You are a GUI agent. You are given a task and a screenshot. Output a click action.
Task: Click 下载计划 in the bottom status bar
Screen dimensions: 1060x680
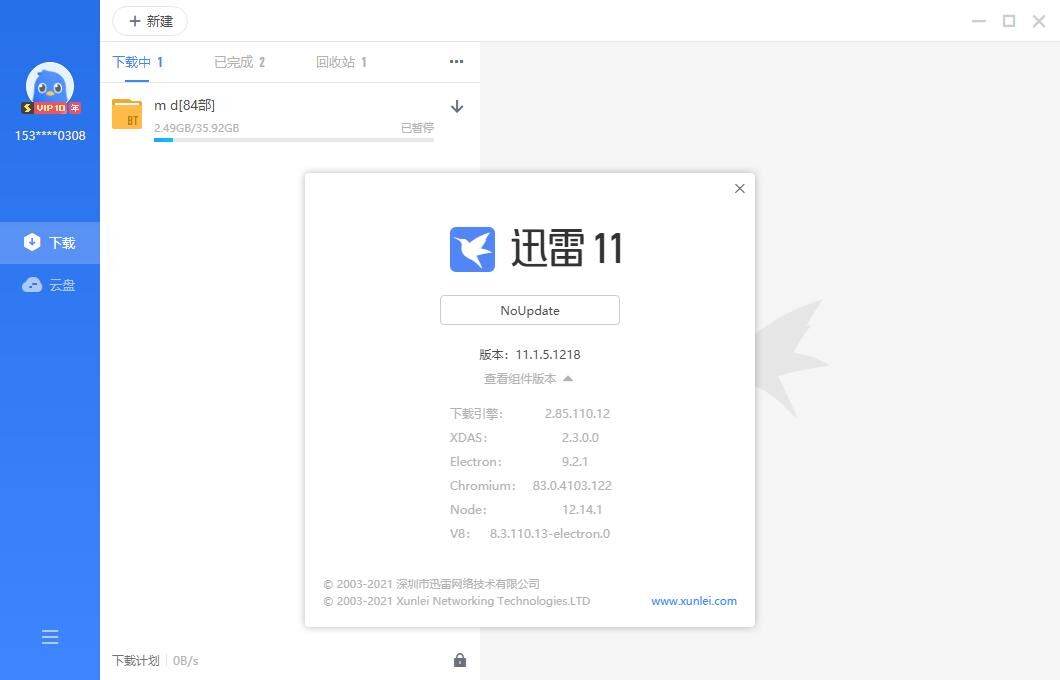tap(135, 661)
